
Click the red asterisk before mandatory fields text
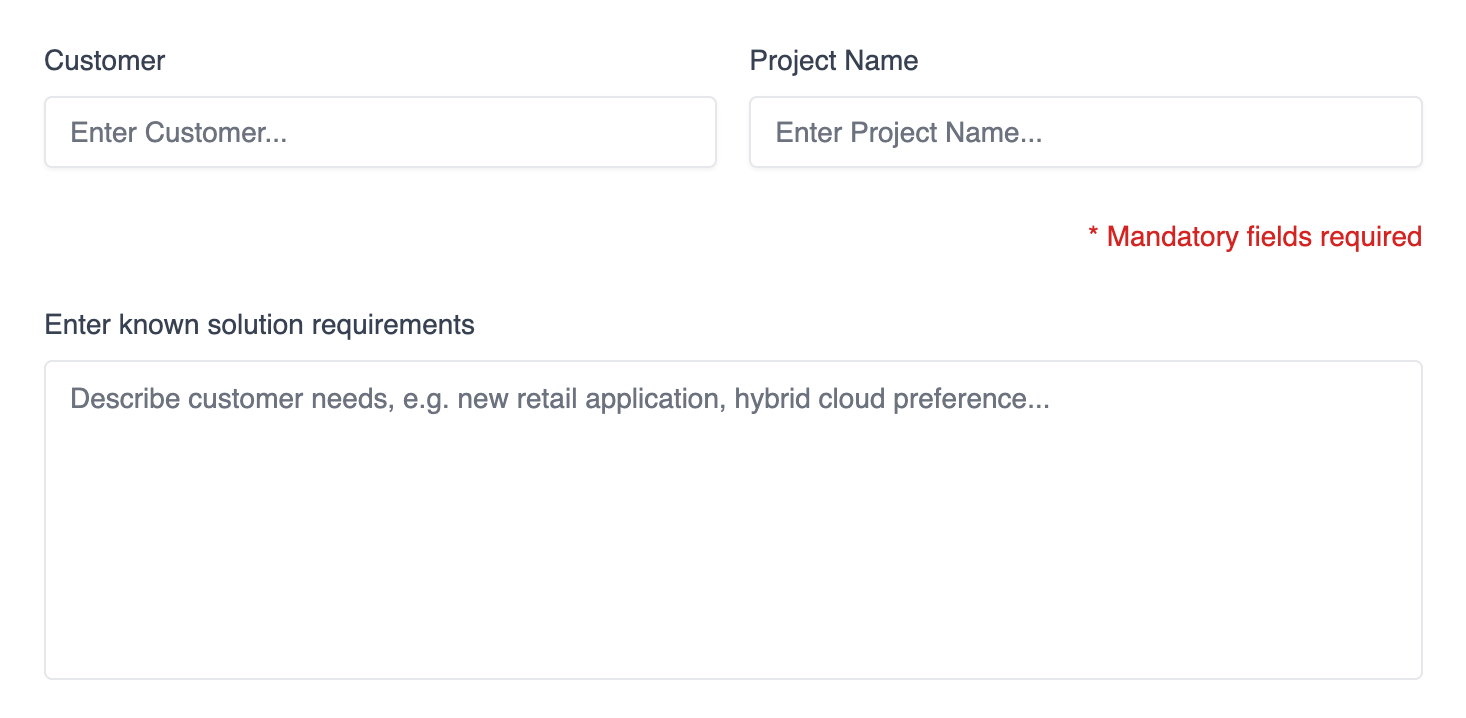pos(1093,237)
